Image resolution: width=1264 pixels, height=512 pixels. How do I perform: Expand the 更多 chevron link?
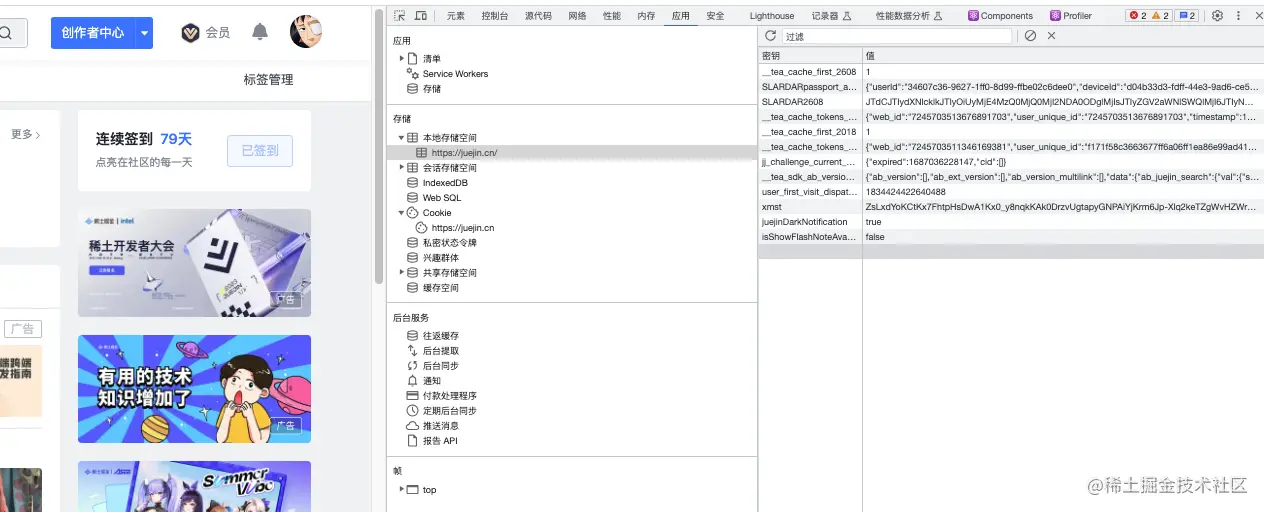pos(26,134)
